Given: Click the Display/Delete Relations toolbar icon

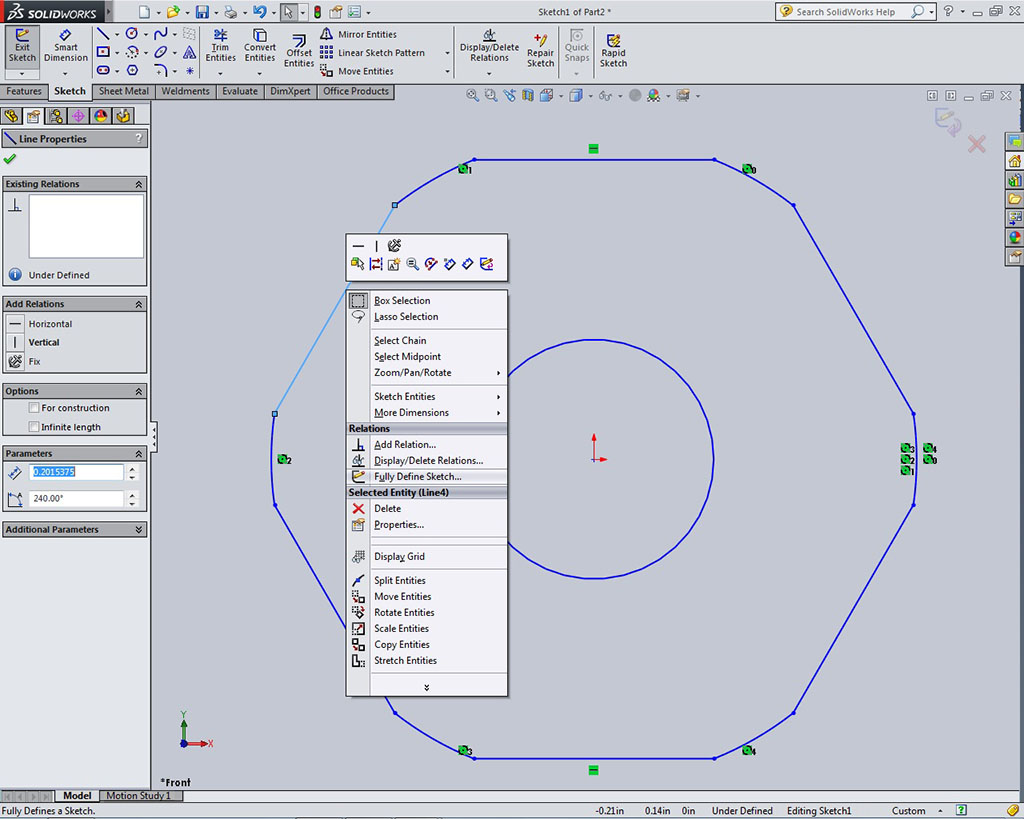Looking at the screenshot, I should (x=489, y=45).
